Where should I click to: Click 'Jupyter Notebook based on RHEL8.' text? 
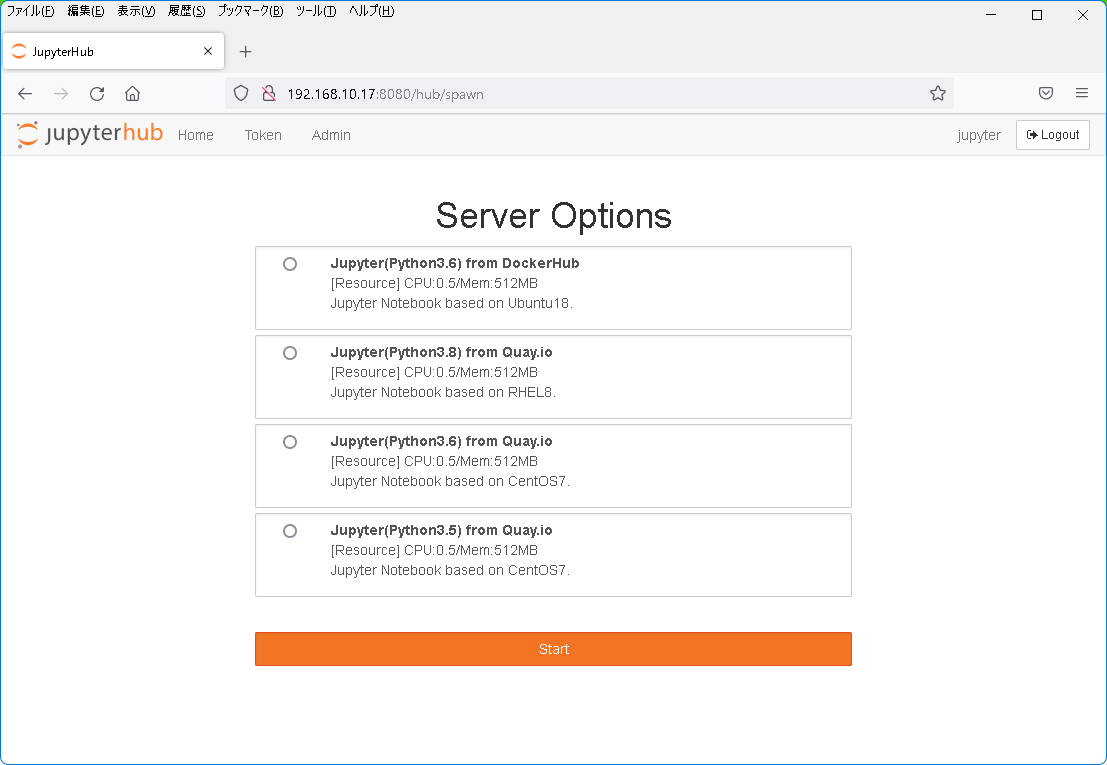point(443,392)
